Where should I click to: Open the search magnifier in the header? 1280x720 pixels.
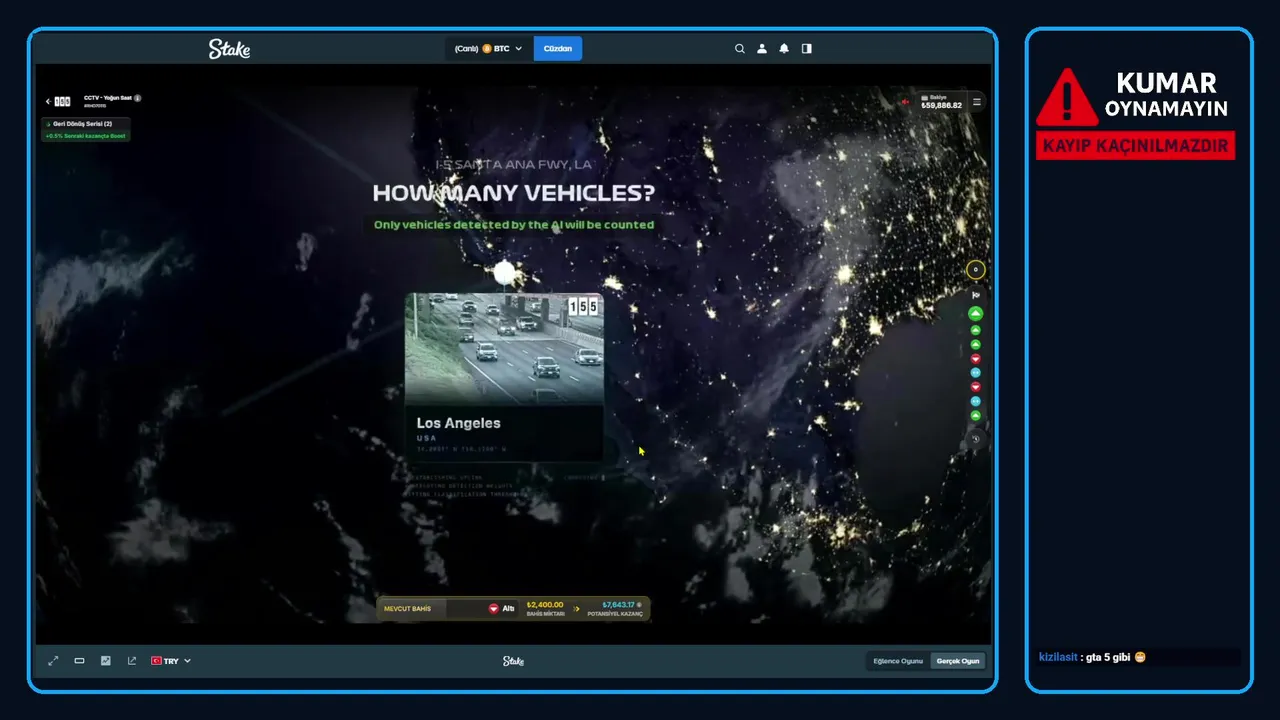pos(740,48)
